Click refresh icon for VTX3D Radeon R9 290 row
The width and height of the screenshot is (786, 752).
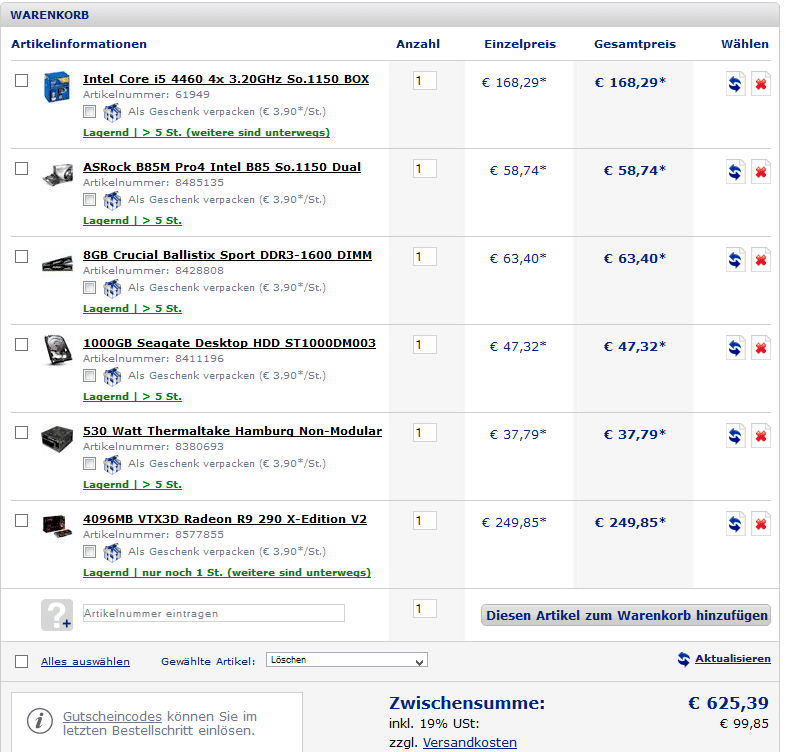tap(736, 524)
